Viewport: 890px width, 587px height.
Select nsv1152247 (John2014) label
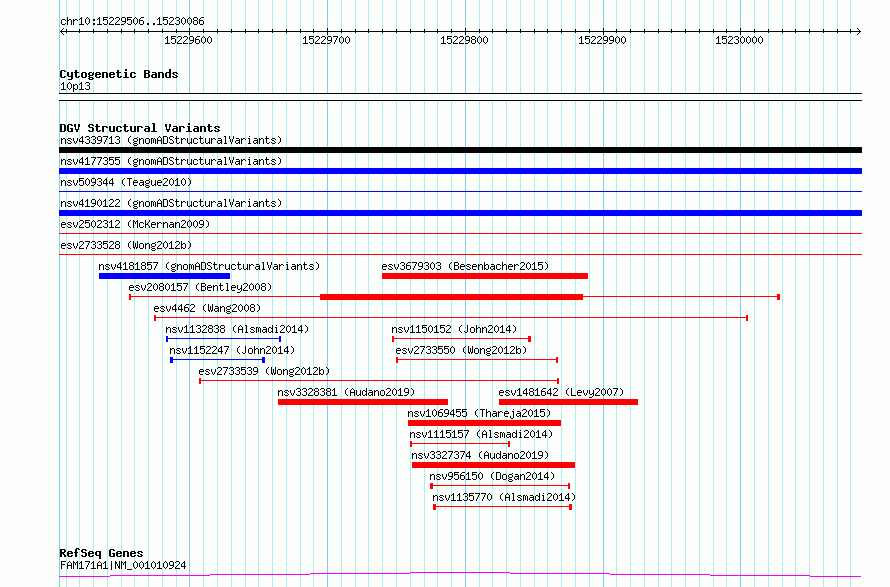(x=232, y=350)
